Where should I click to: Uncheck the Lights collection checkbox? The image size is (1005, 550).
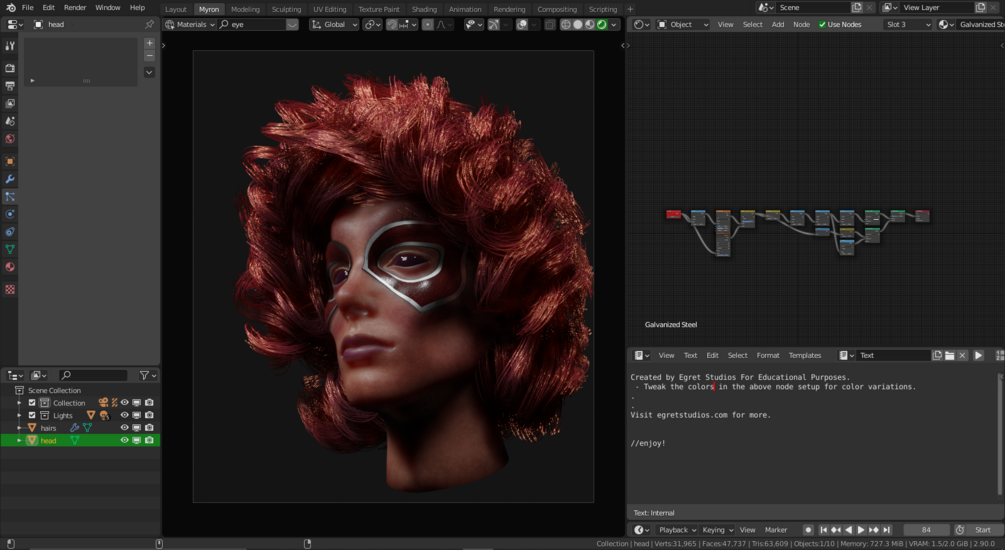point(32,415)
